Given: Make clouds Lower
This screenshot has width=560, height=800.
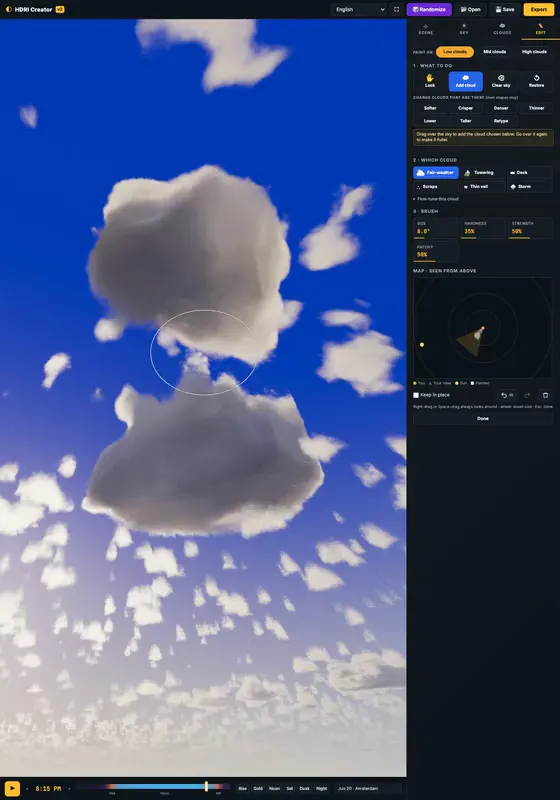Looking at the screenshot, I should coord(430,121).
